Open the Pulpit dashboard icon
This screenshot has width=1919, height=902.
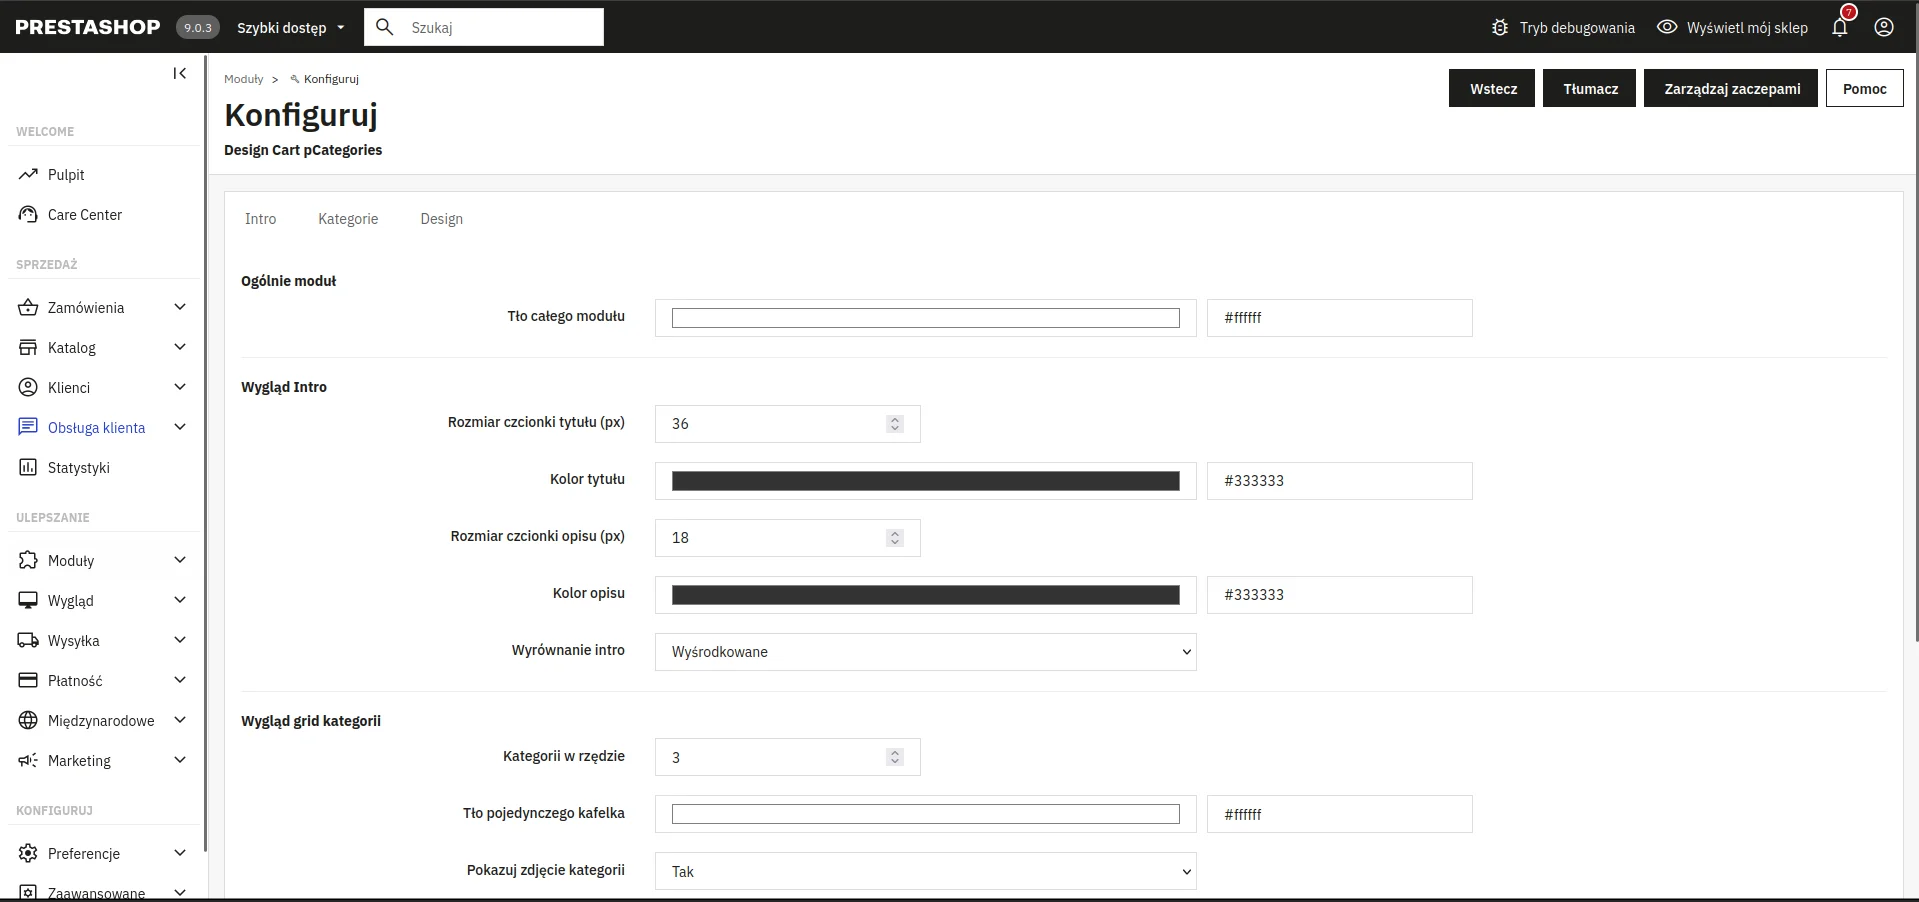coord(28,174)
